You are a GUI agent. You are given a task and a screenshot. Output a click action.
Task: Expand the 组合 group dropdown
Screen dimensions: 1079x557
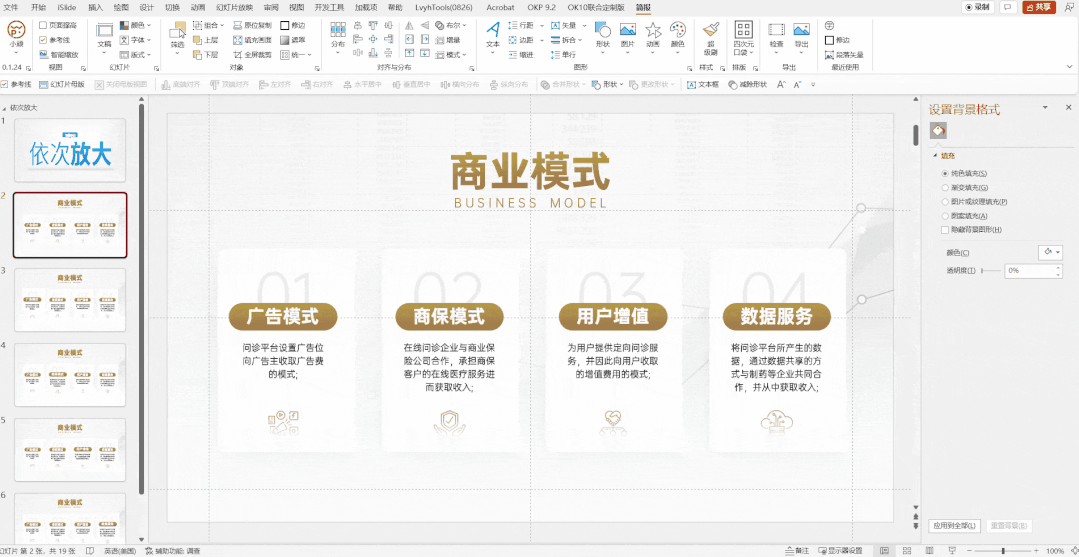pos(209,25)
